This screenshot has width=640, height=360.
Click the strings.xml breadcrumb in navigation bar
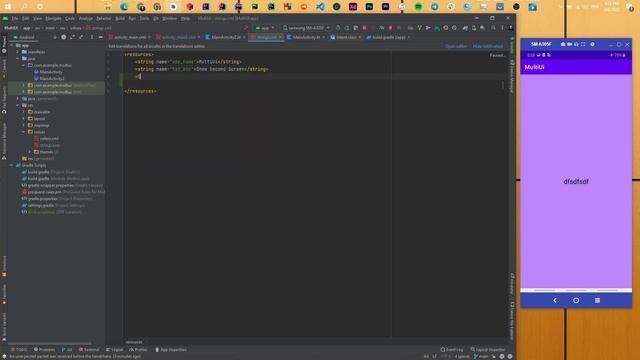[x=99, y=28]
